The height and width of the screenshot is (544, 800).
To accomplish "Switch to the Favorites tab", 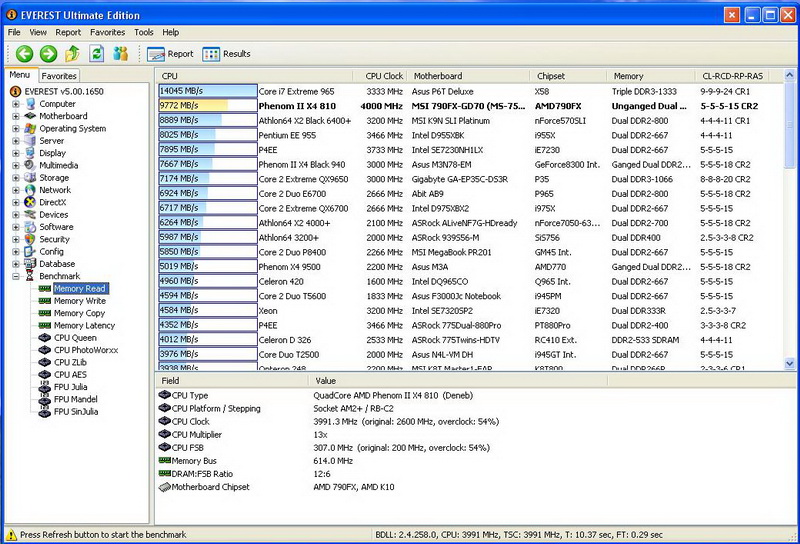I will [x=59, y=76].
